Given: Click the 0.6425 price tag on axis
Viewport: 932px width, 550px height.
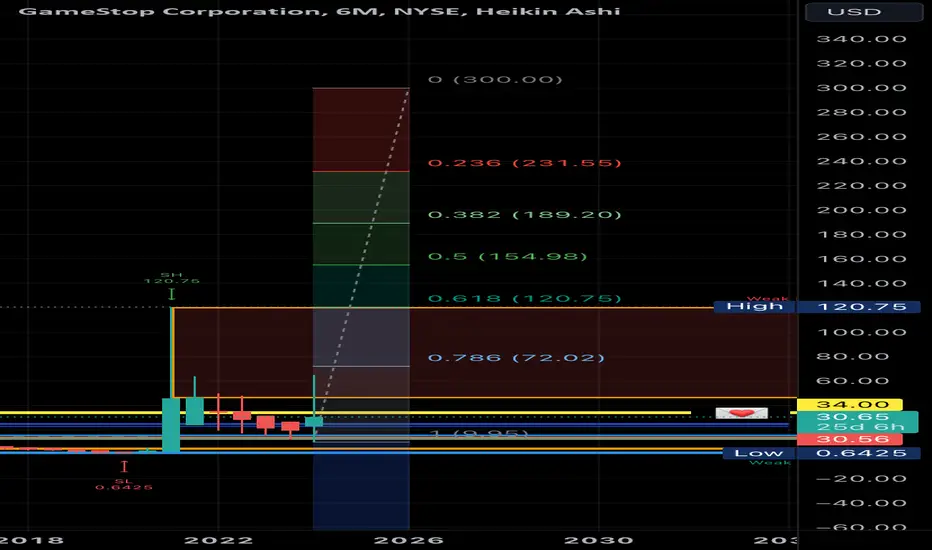Looking at the screenshot, I should point(858,453).
